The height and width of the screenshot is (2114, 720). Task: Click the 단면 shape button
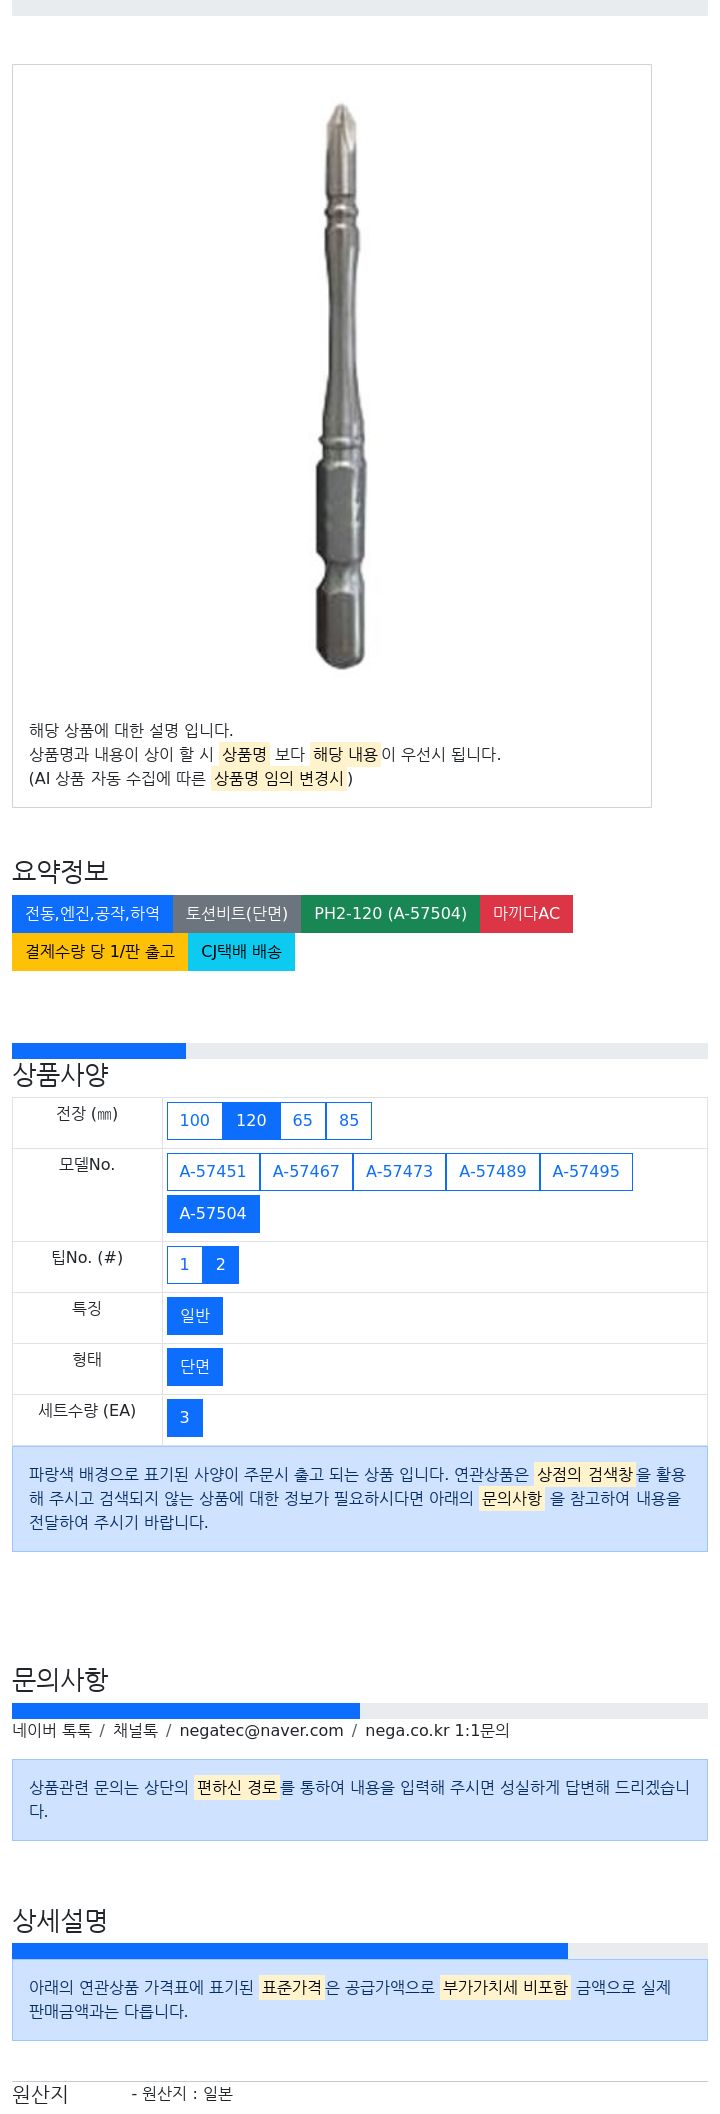point(195,1366)
